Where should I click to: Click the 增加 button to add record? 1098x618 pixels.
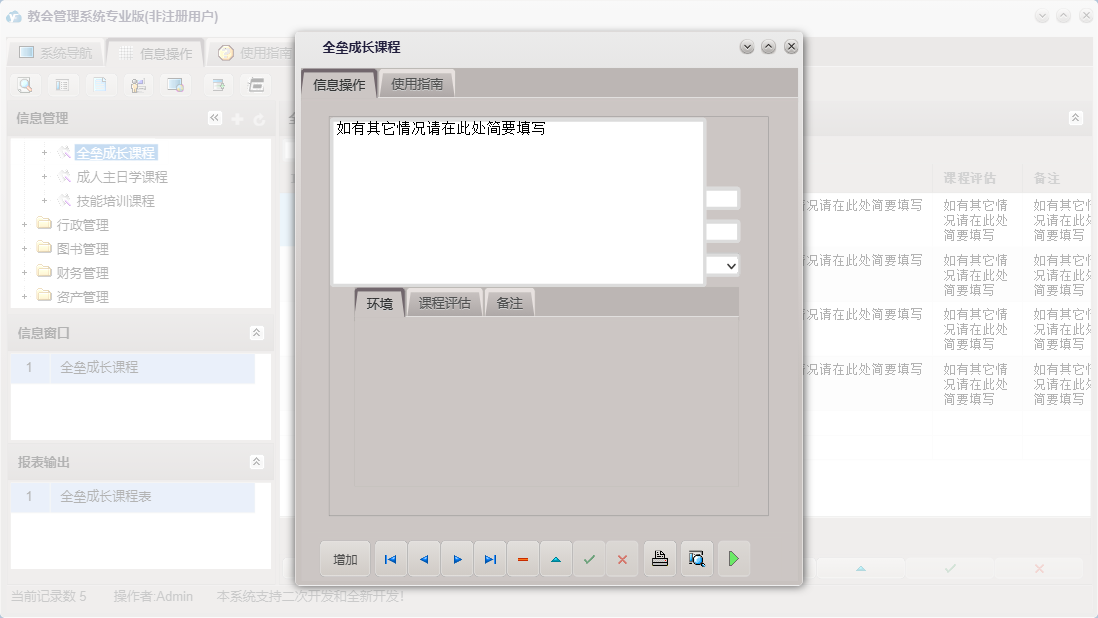point(344,559)
